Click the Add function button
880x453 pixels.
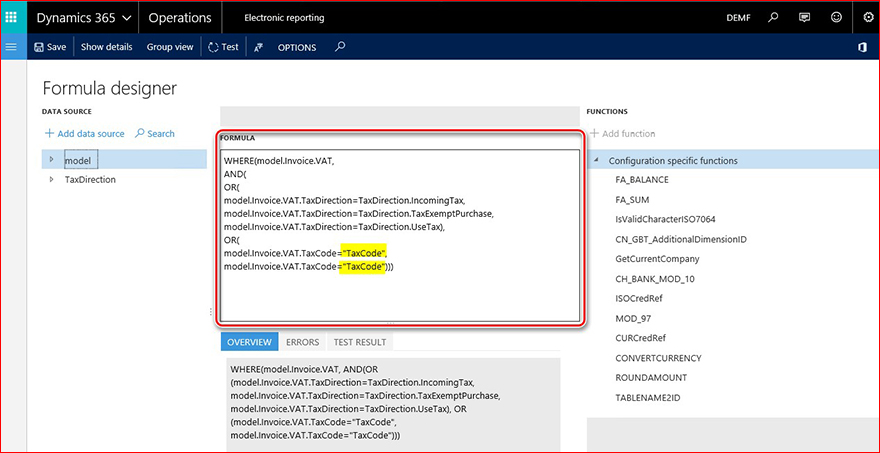pyautogui.click(x=622, y=134)
